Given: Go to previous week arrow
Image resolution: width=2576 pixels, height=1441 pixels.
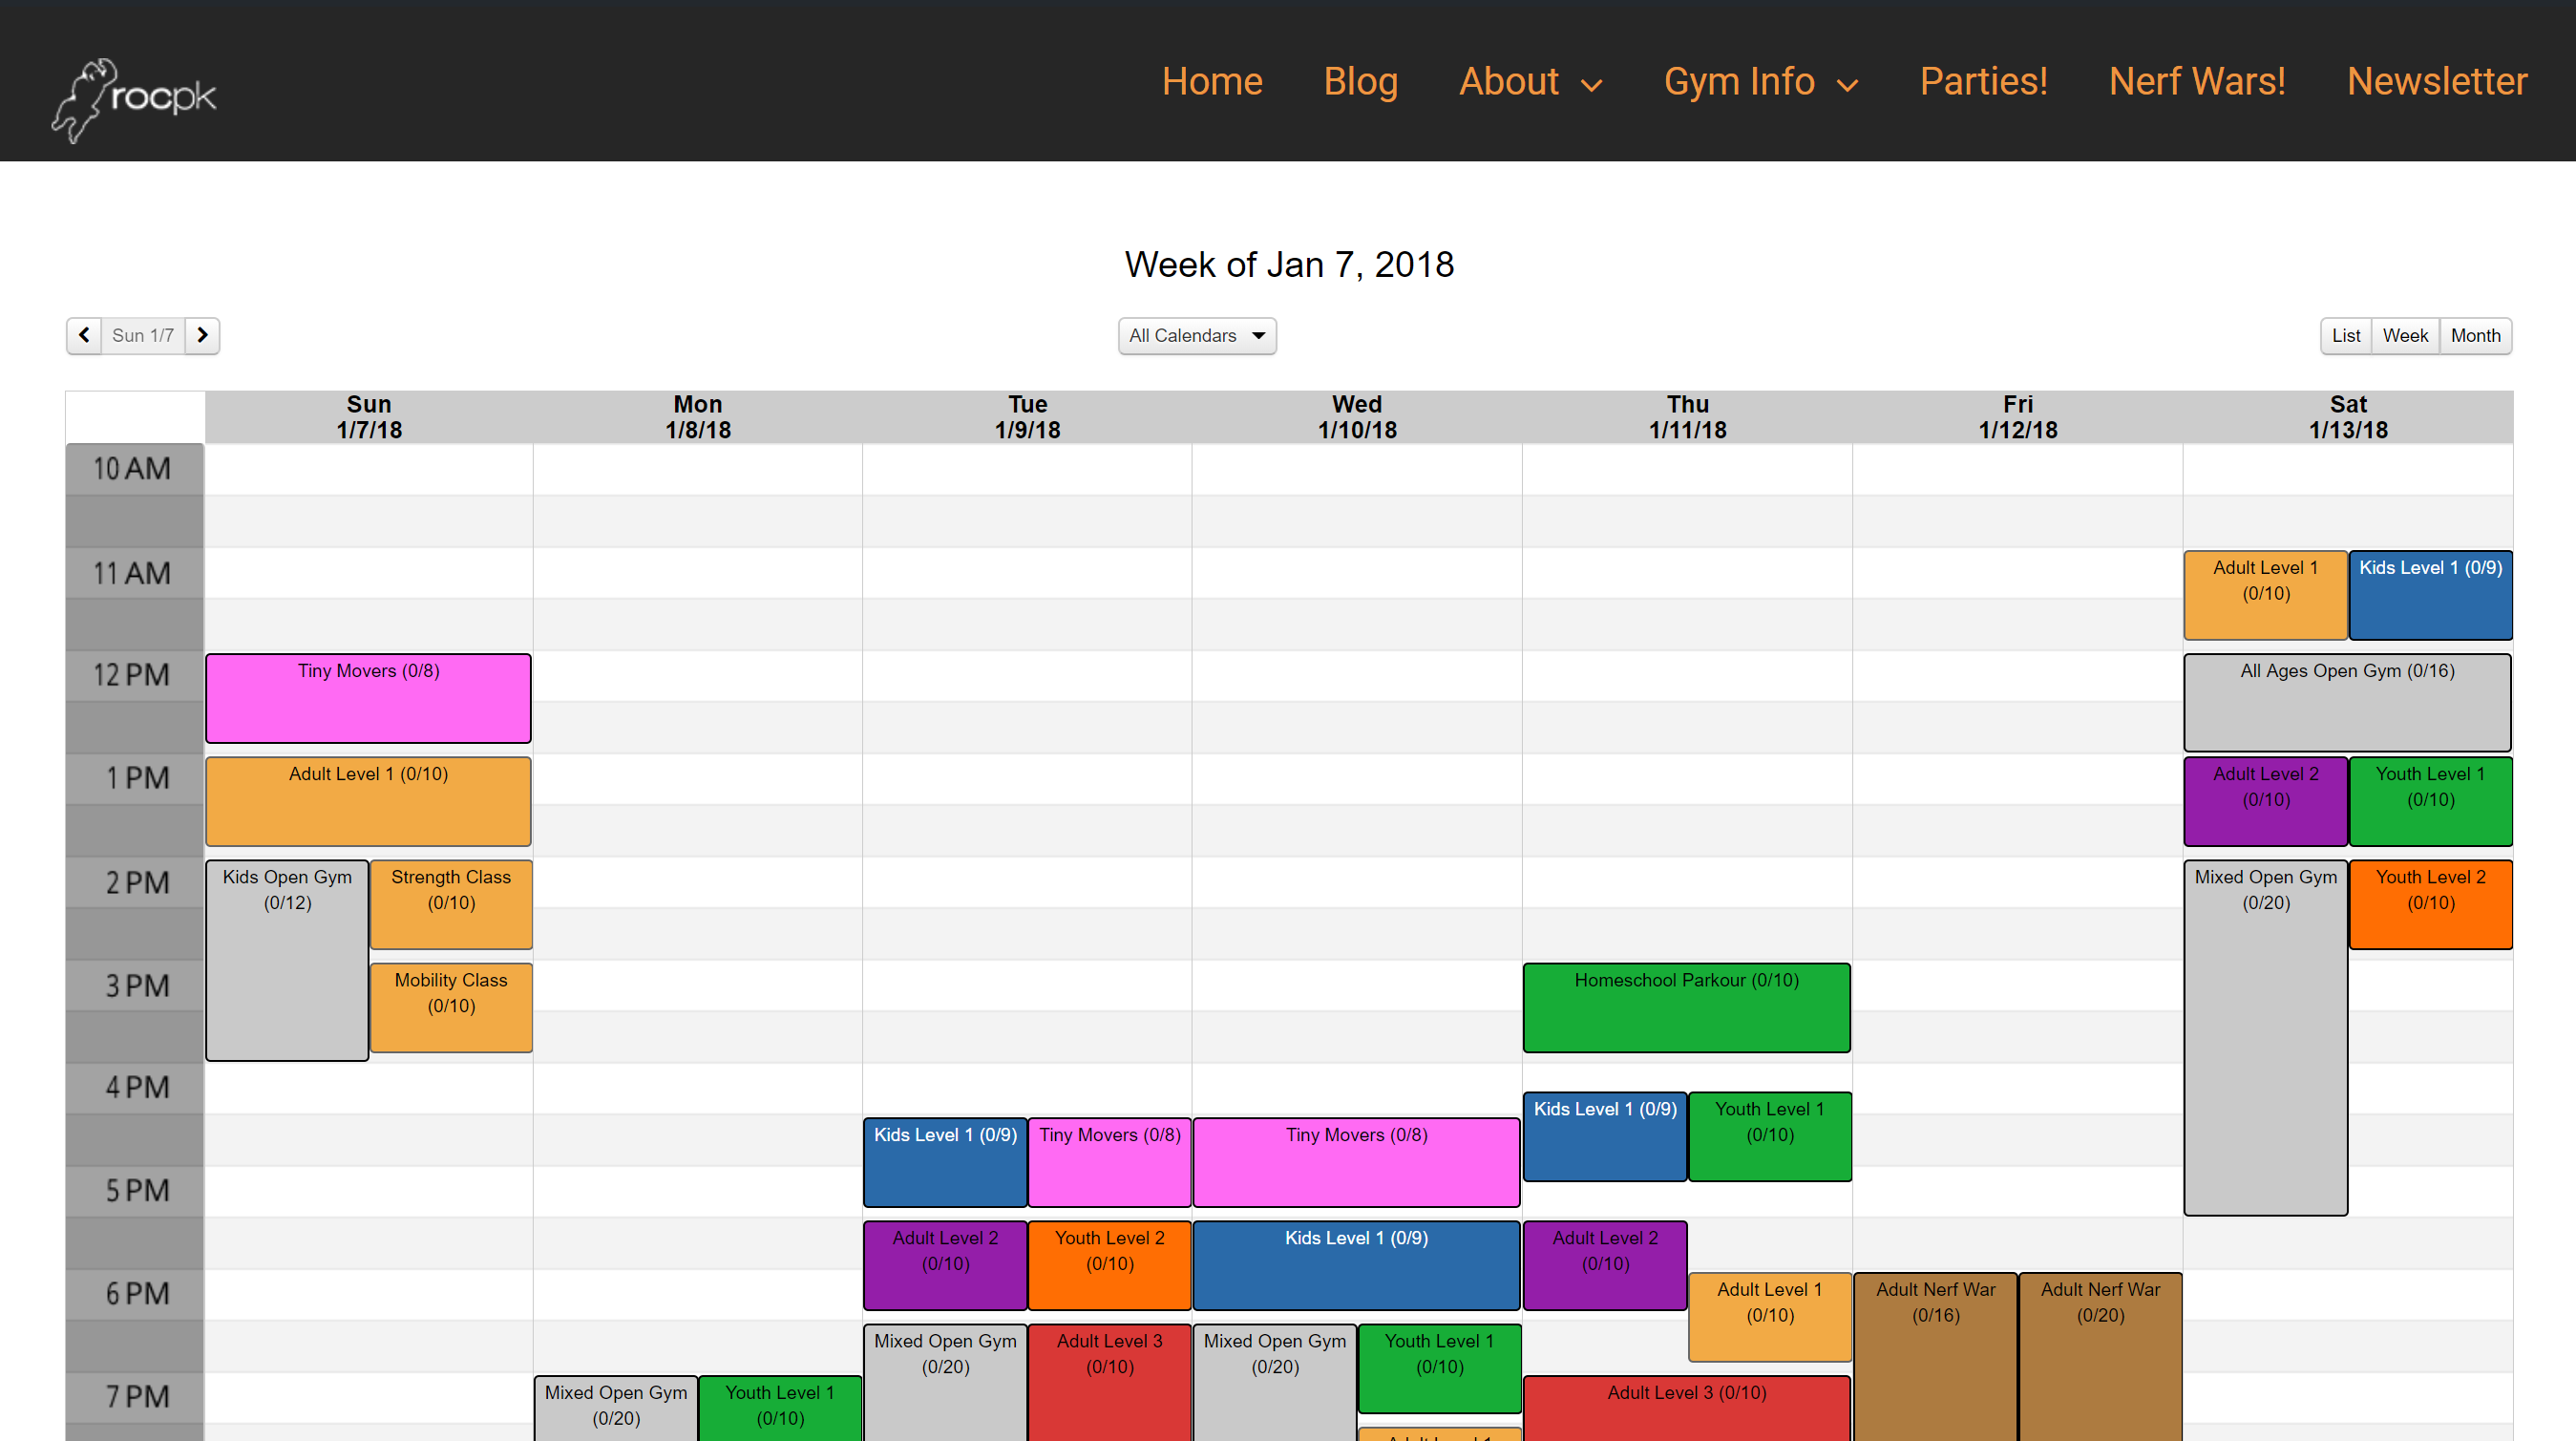Looking at the screenshot, I should click(84, 335).
